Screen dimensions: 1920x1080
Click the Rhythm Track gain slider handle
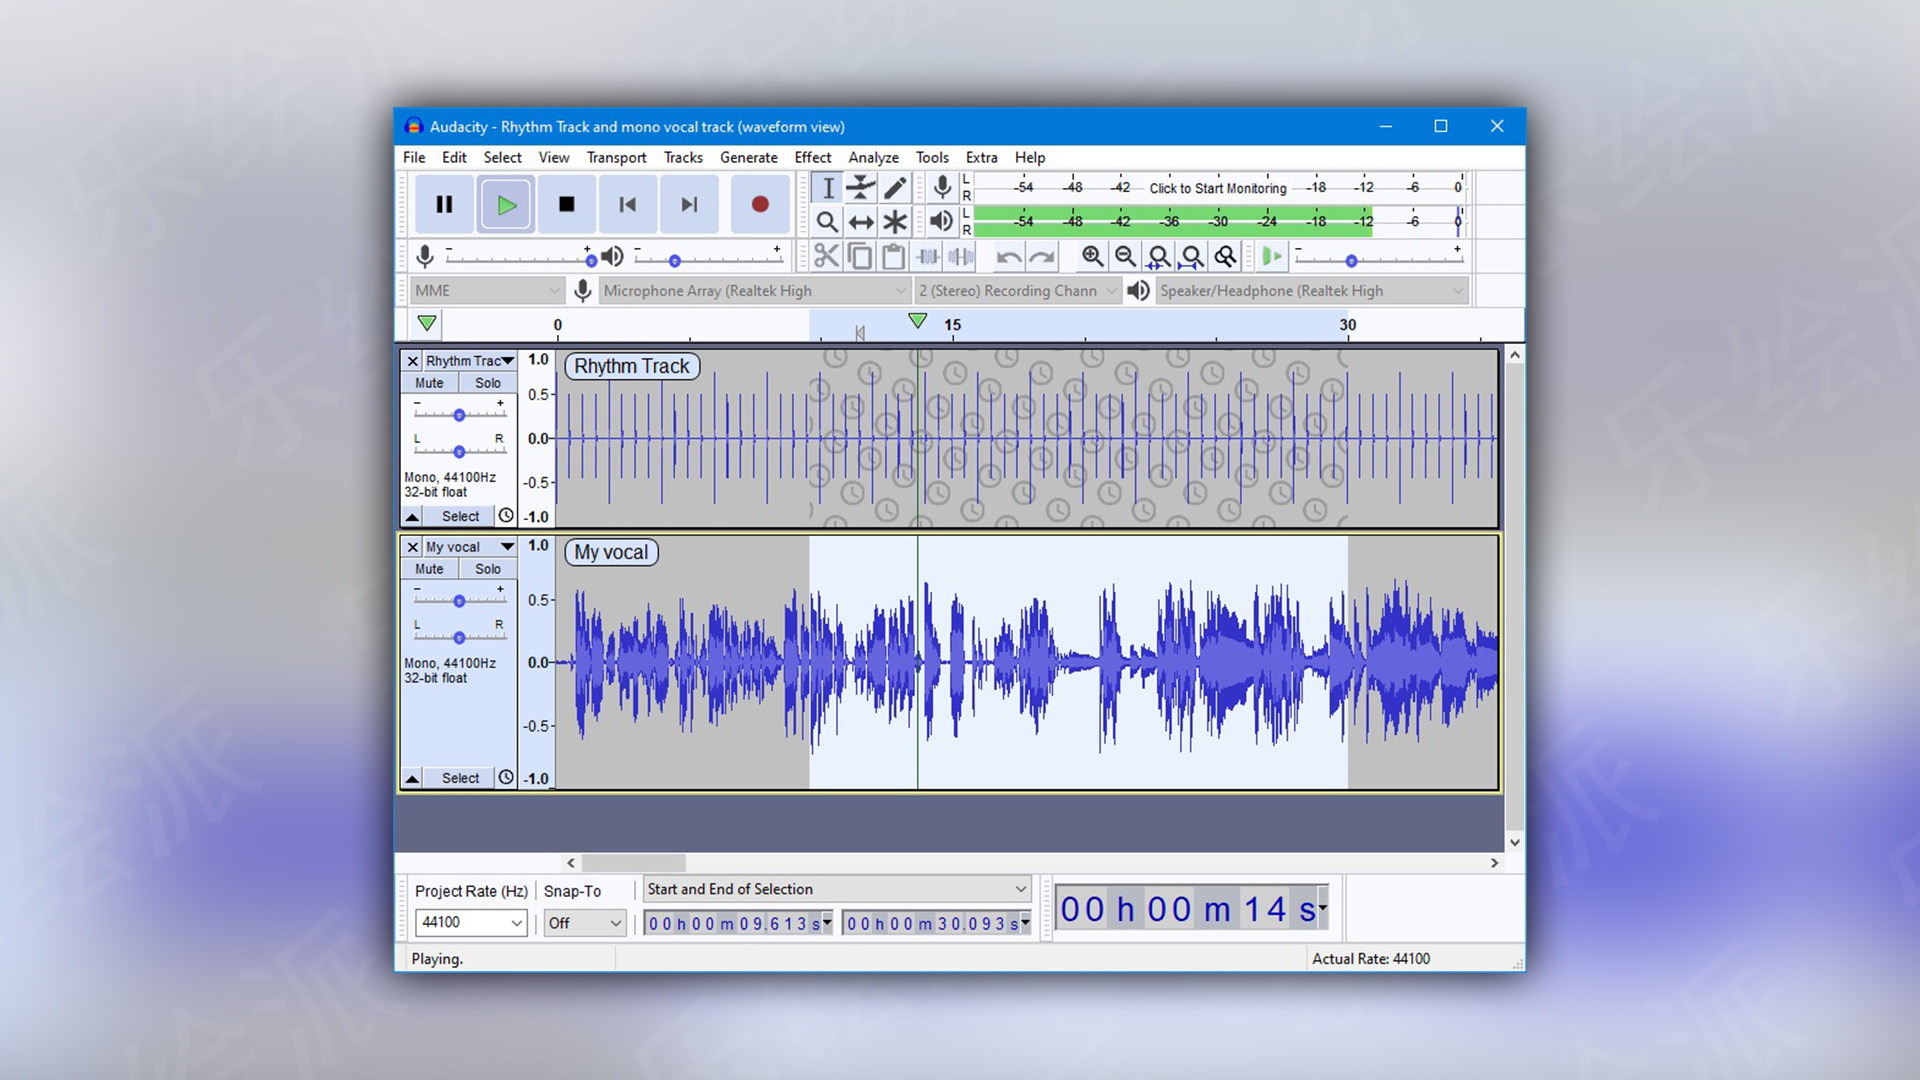(x=459, y=415)
